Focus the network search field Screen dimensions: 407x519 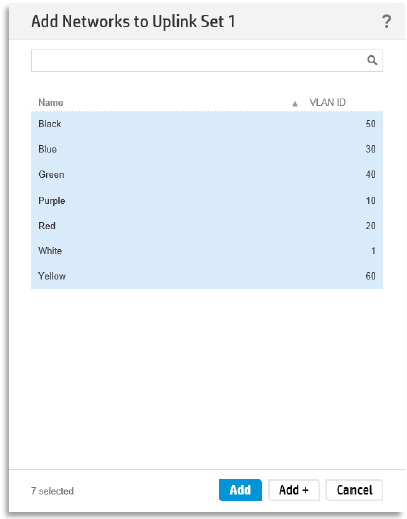[207, 61]
